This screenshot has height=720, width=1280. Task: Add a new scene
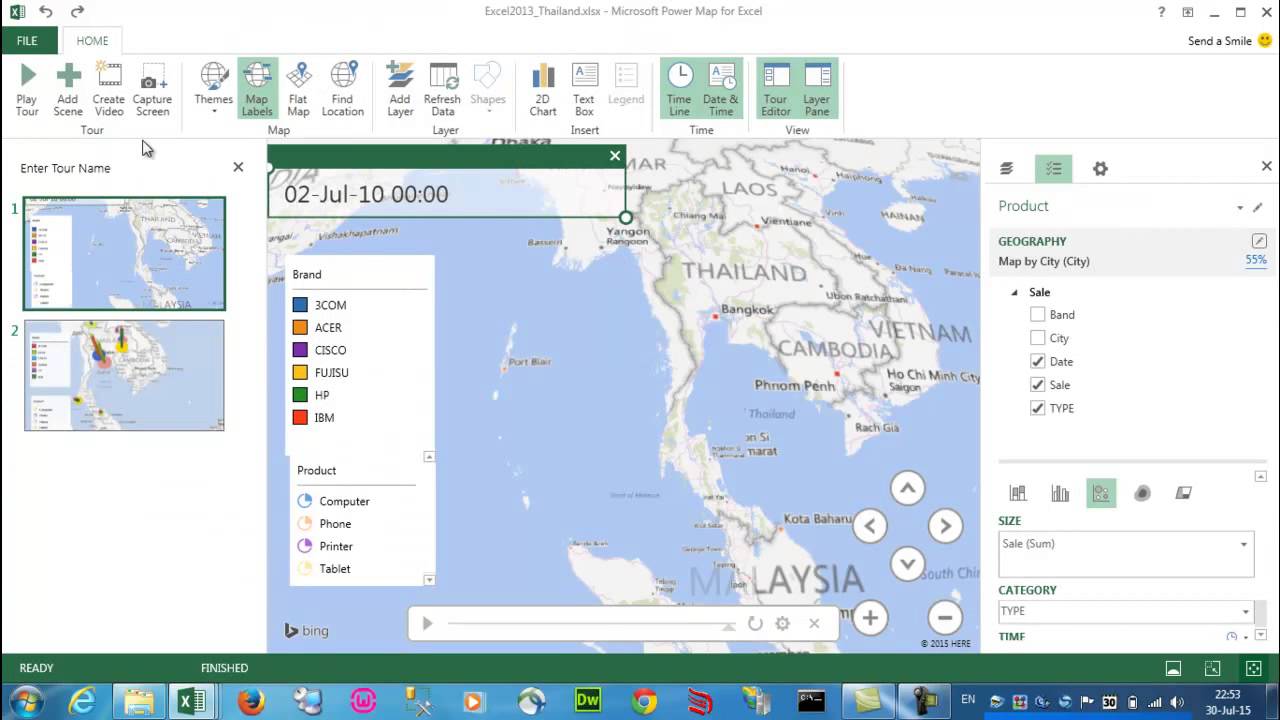click(x=68, y=89)
